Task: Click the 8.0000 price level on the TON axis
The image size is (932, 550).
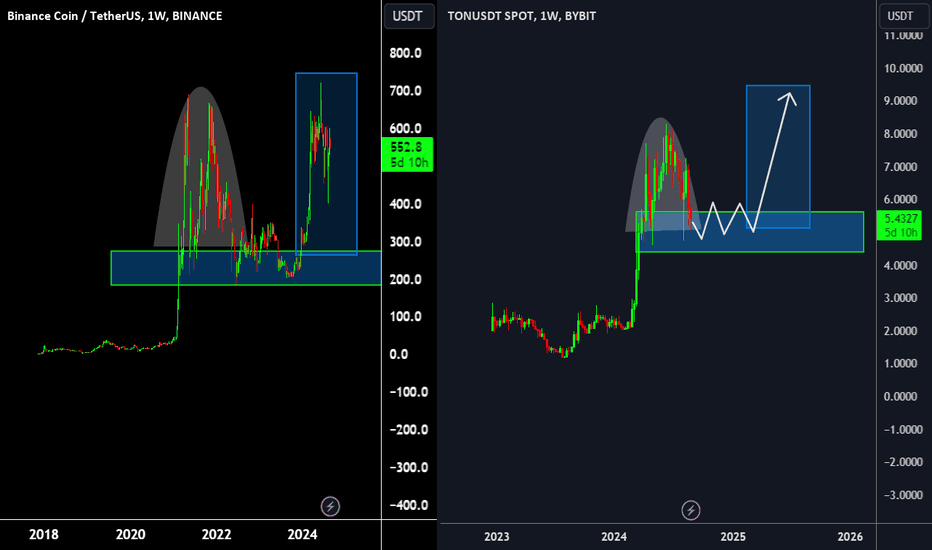Action: (x=900, y=134)
